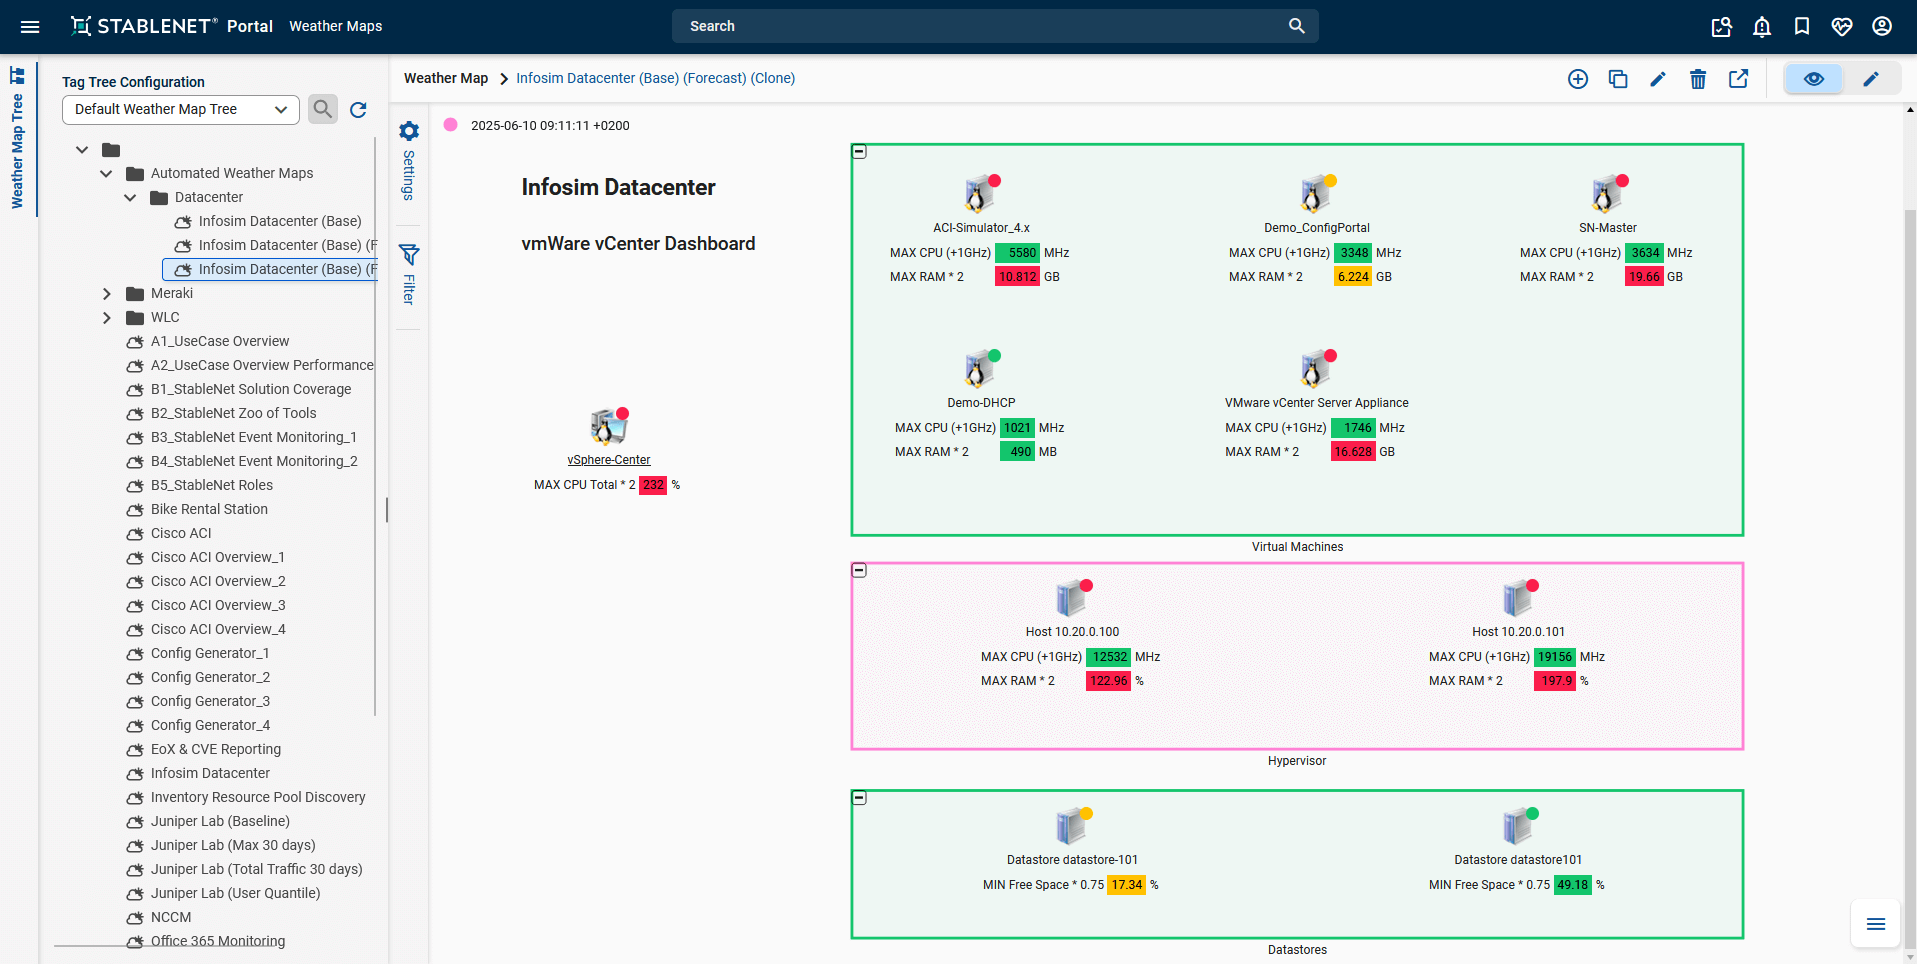Screen dimensions: 1917x964
Task: Collapse the Datacenter folder
Action: pyautogui.click(x=130, y=198)
